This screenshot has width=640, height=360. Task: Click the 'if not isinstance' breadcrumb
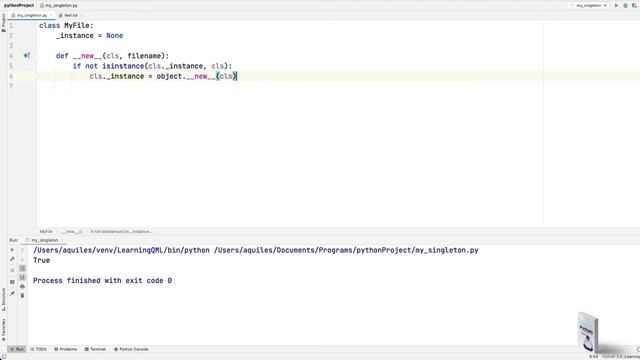121,231
